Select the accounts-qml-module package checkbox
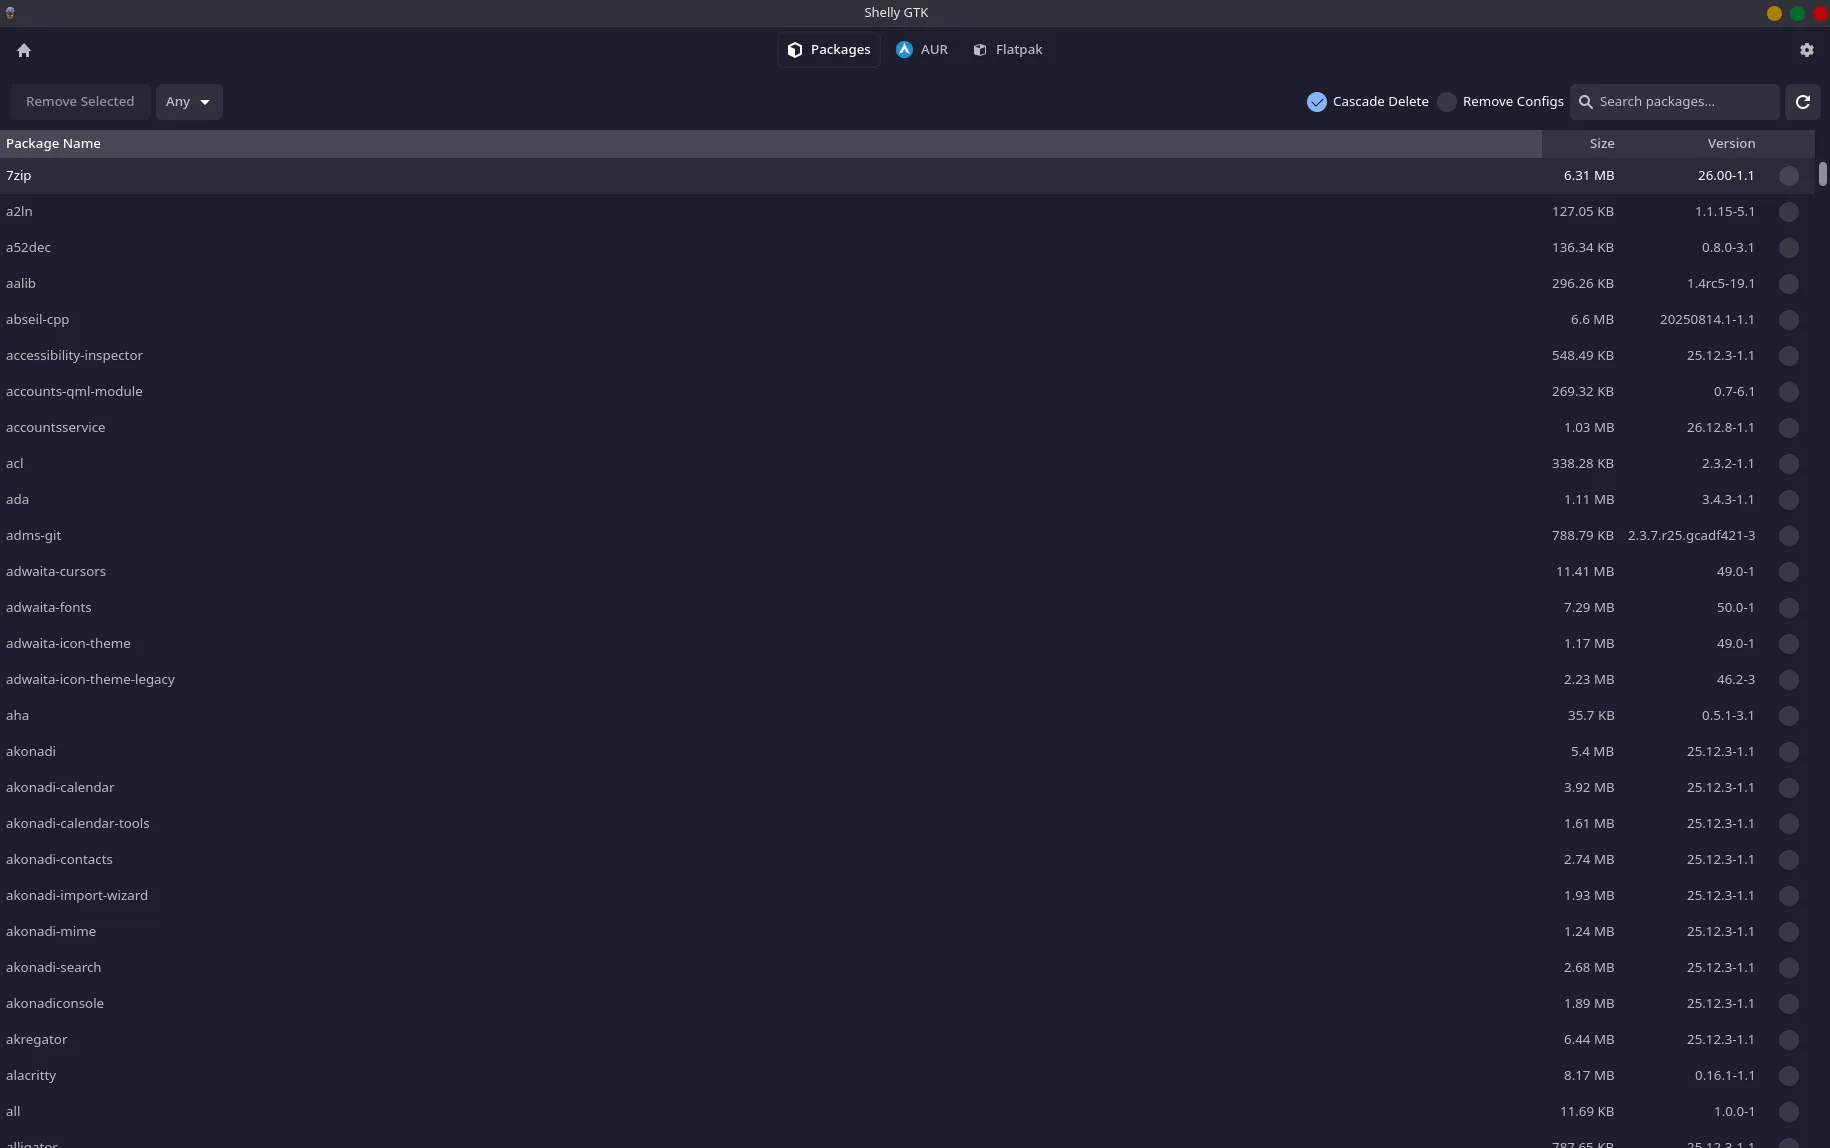1830x1148 pixels. 1789,392
